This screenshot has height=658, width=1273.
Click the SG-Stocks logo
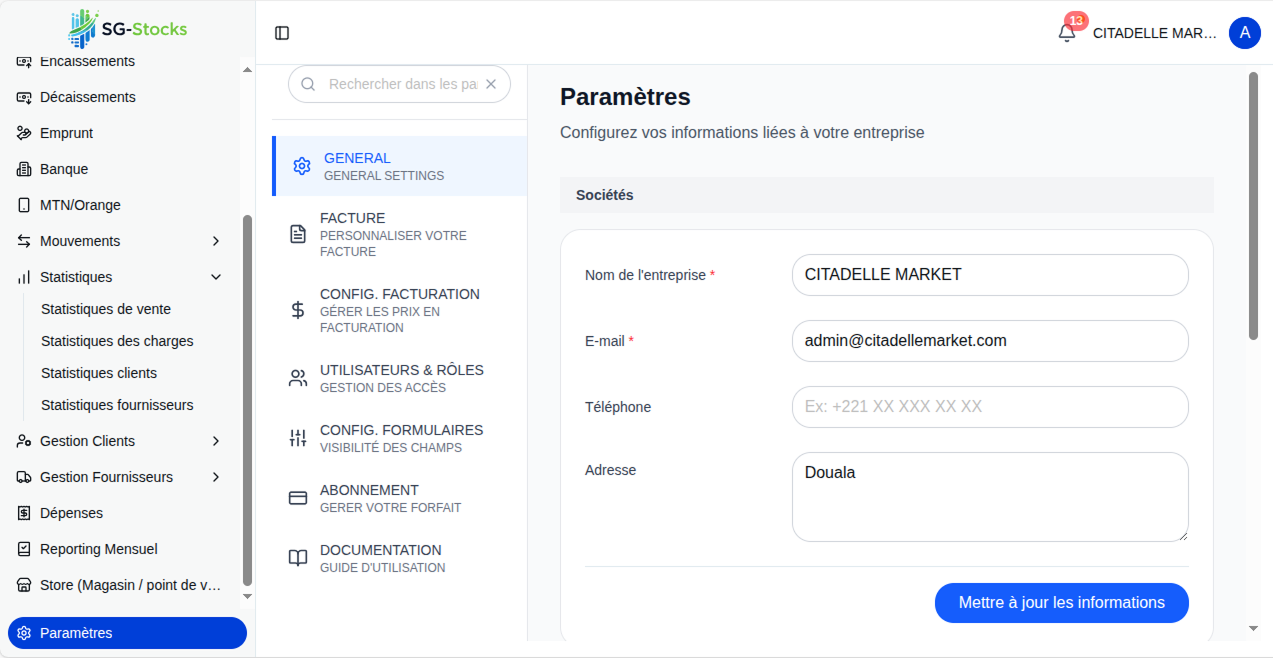[x=127, y=29]
